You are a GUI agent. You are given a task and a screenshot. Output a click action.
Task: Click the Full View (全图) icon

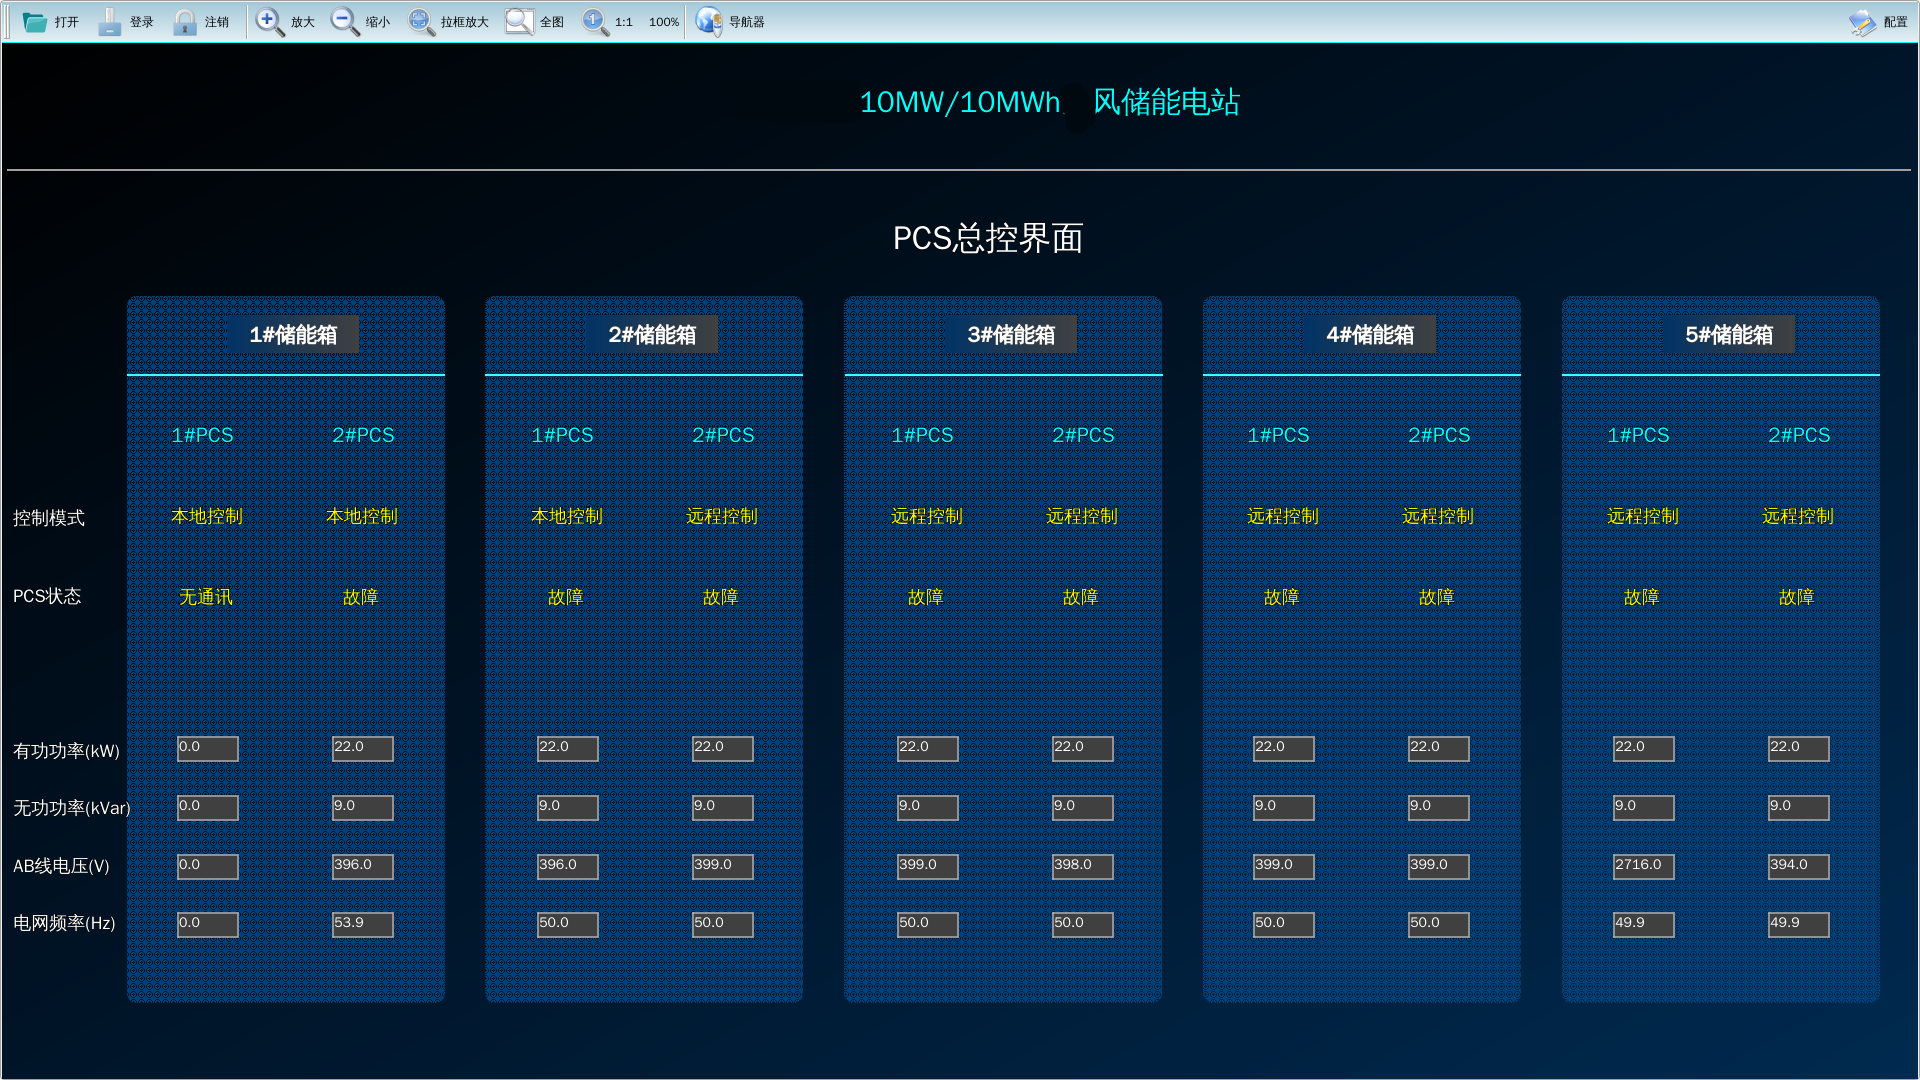pyautogui.click(x=519, y=21)
